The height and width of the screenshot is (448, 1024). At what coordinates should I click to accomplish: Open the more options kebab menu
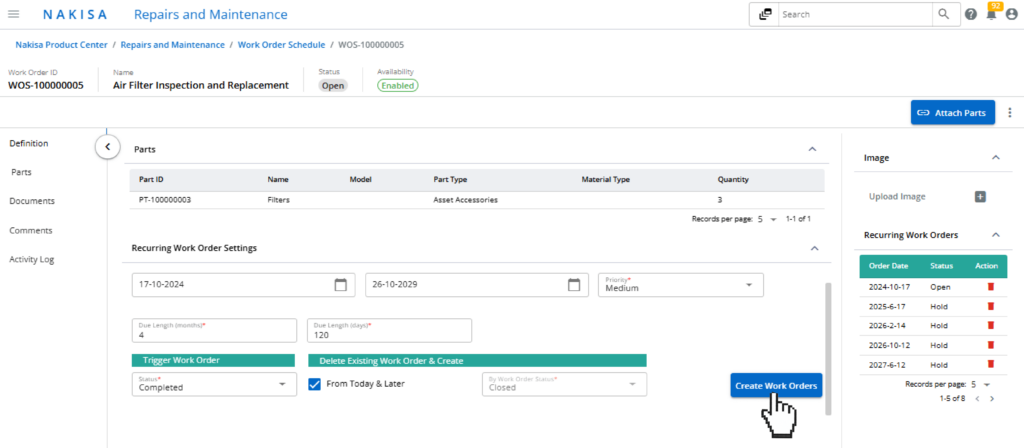point(1010,113)
